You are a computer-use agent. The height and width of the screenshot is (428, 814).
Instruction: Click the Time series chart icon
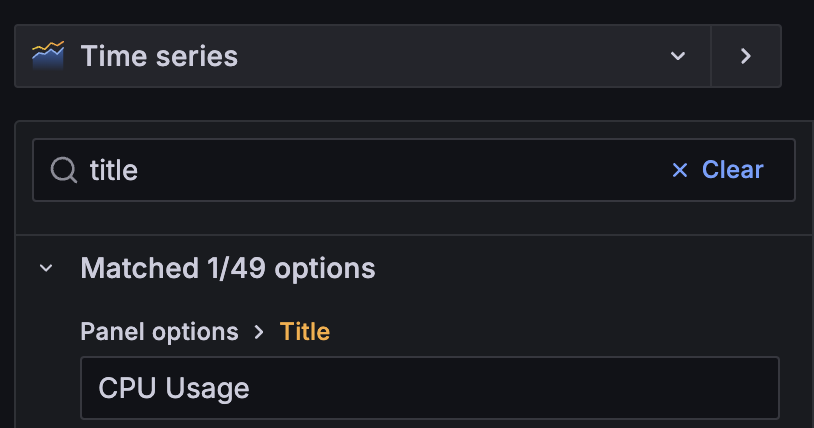(x=48, y=56)
